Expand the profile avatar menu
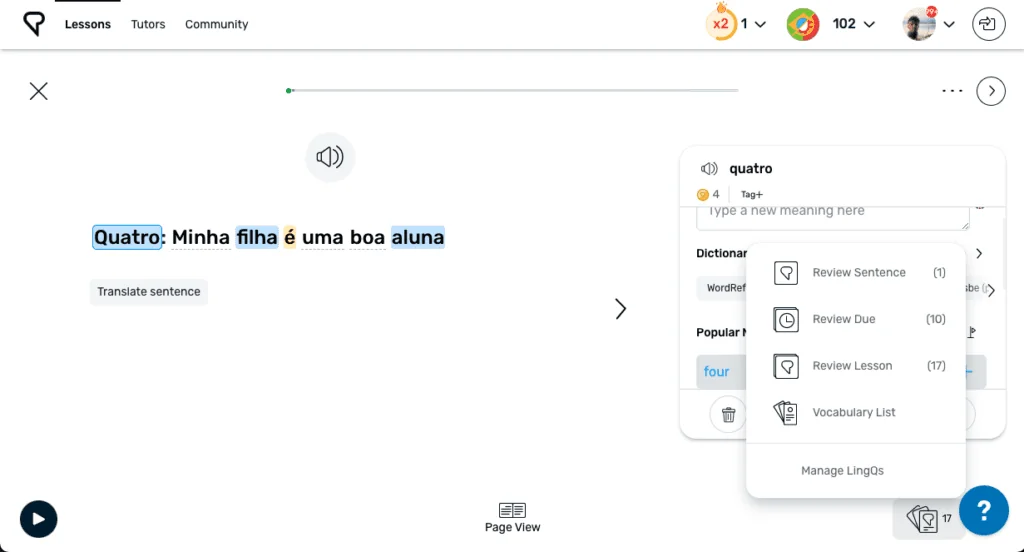The width and height of the screenshot is (1024, 552). [x=928, y=24]
